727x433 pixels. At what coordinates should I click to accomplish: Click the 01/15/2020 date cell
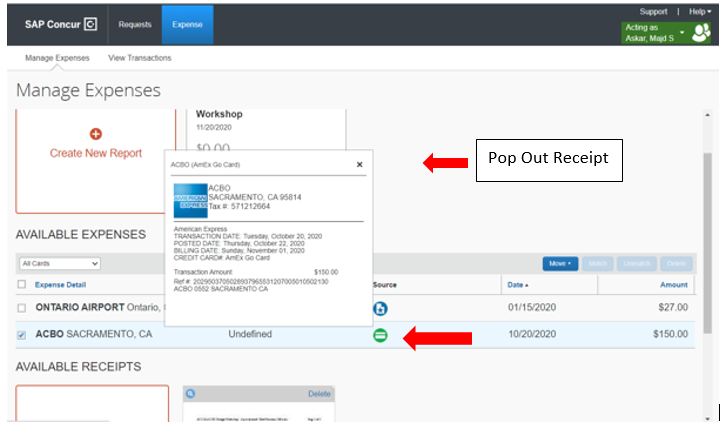coord(532,307)
